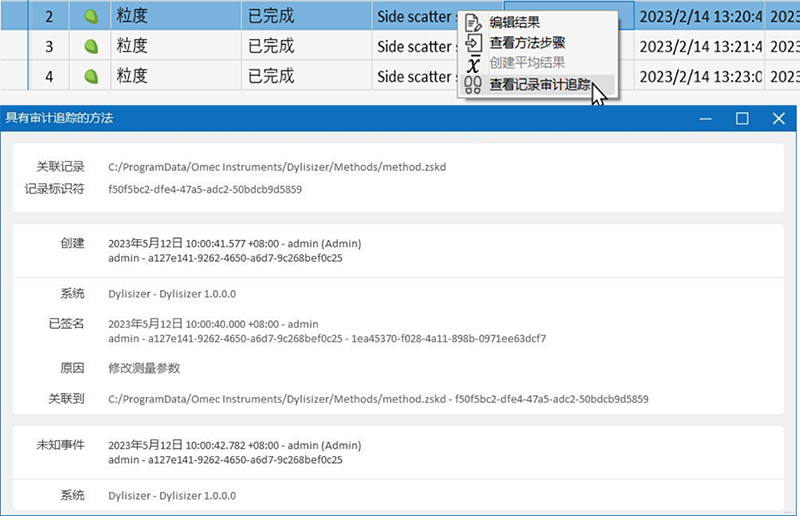800x516 pixels.
Task: Click the view method steps icon
Action: pyautogui.click(x=473, y=42)
